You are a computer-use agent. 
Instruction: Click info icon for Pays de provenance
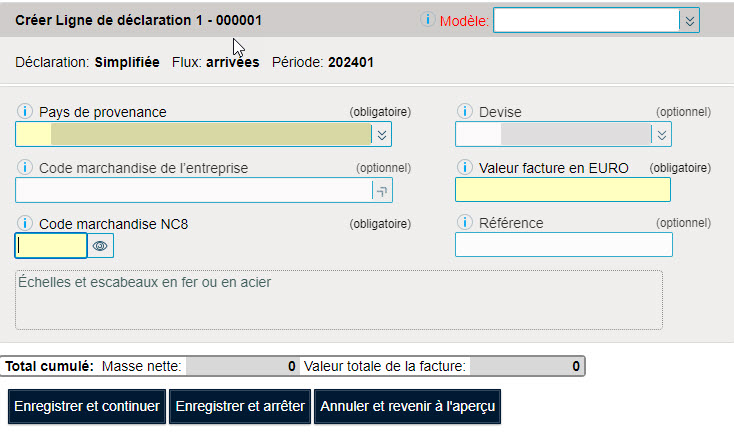tap(24, 111)
